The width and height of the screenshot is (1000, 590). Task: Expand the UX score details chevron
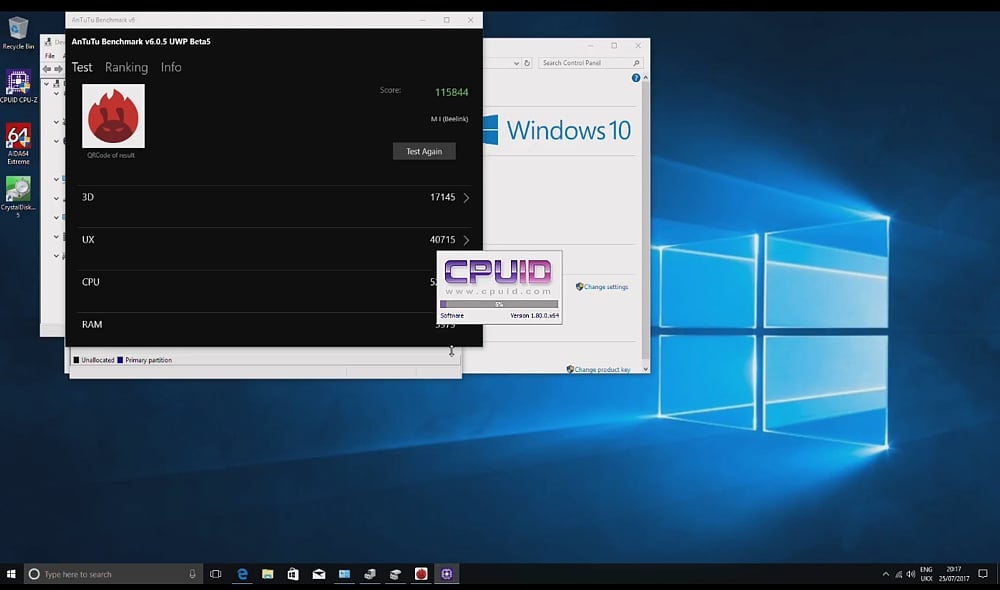point(466,240)
